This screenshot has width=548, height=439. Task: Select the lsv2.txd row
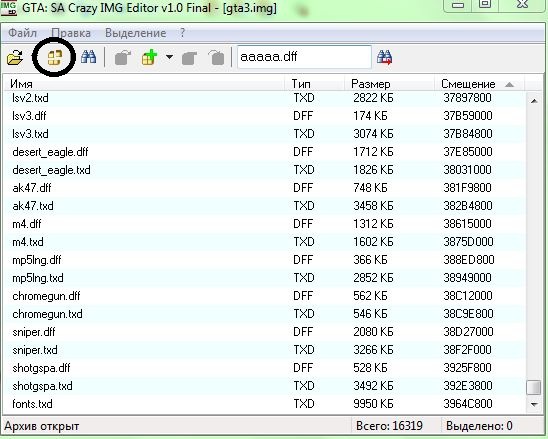tap(265, 98)
